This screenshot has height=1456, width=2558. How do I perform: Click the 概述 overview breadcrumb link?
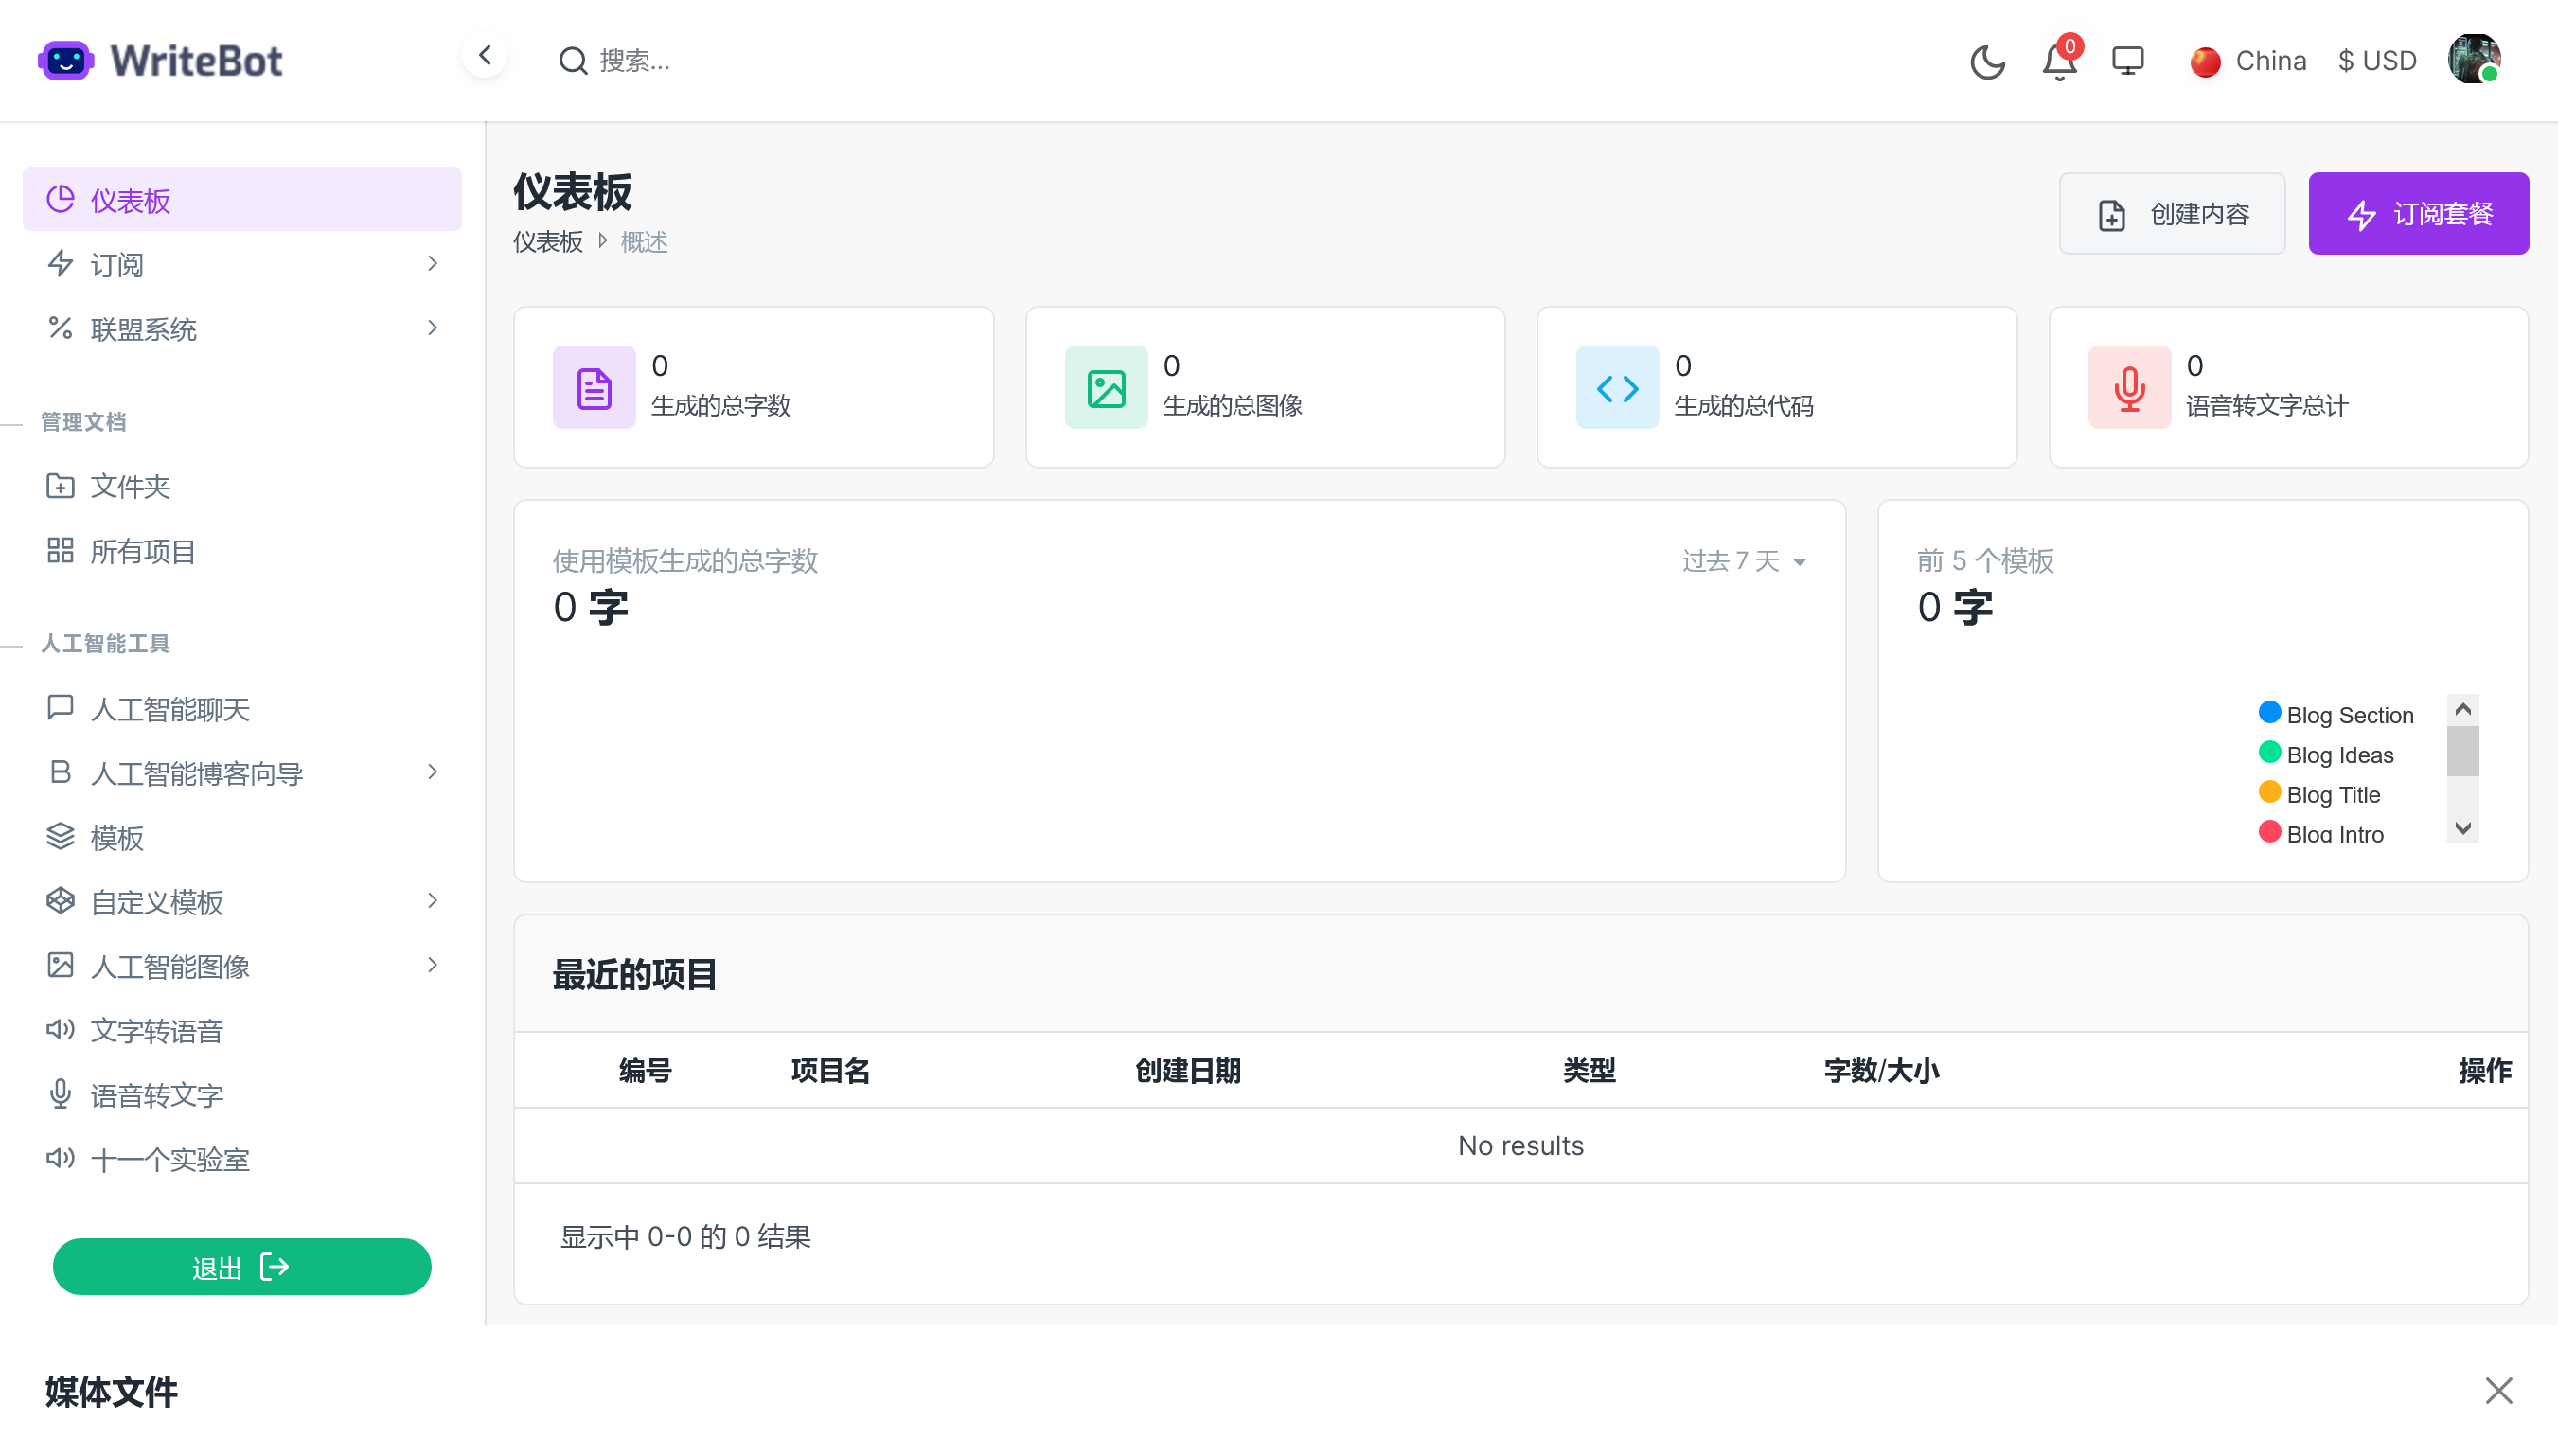point(645,242)
